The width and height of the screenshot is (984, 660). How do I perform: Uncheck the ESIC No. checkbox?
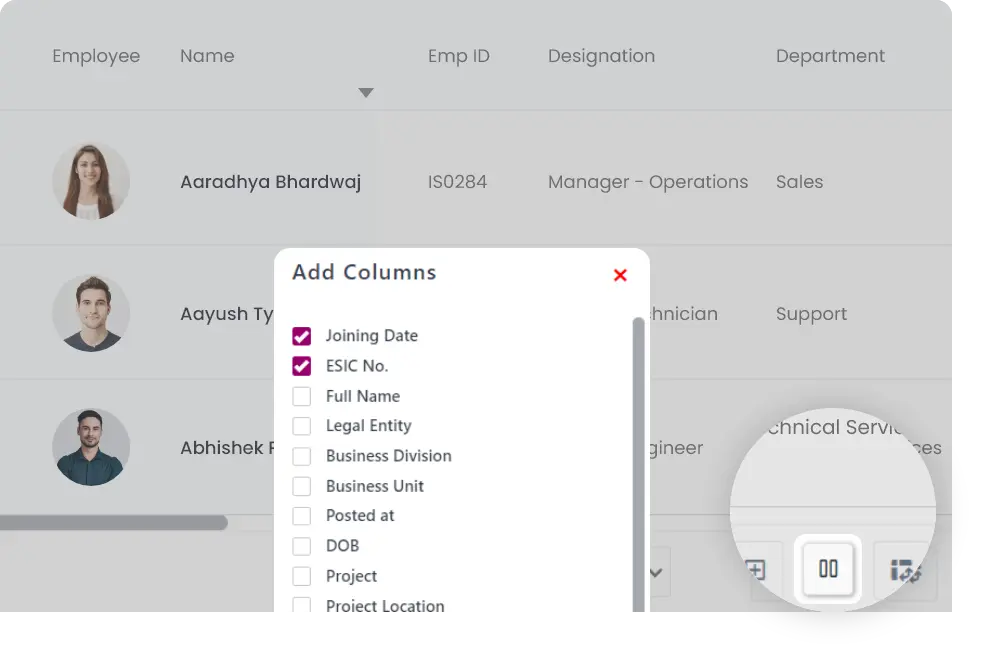(x=302, y=366)
